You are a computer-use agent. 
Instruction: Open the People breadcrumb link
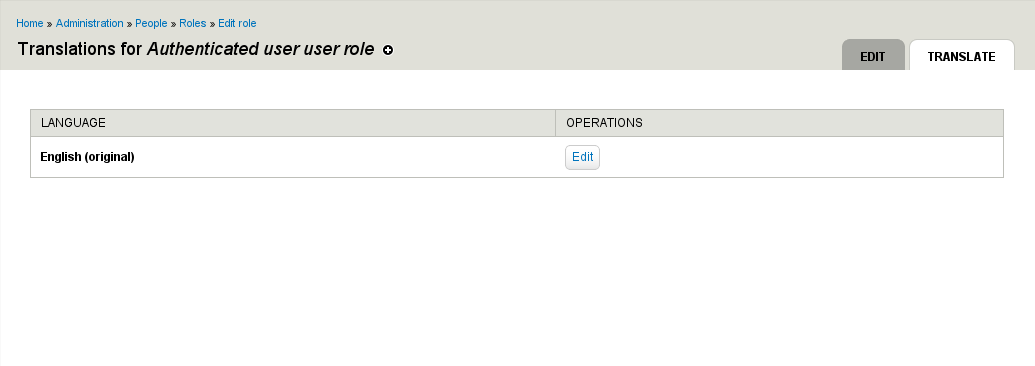tap(151, 23)
